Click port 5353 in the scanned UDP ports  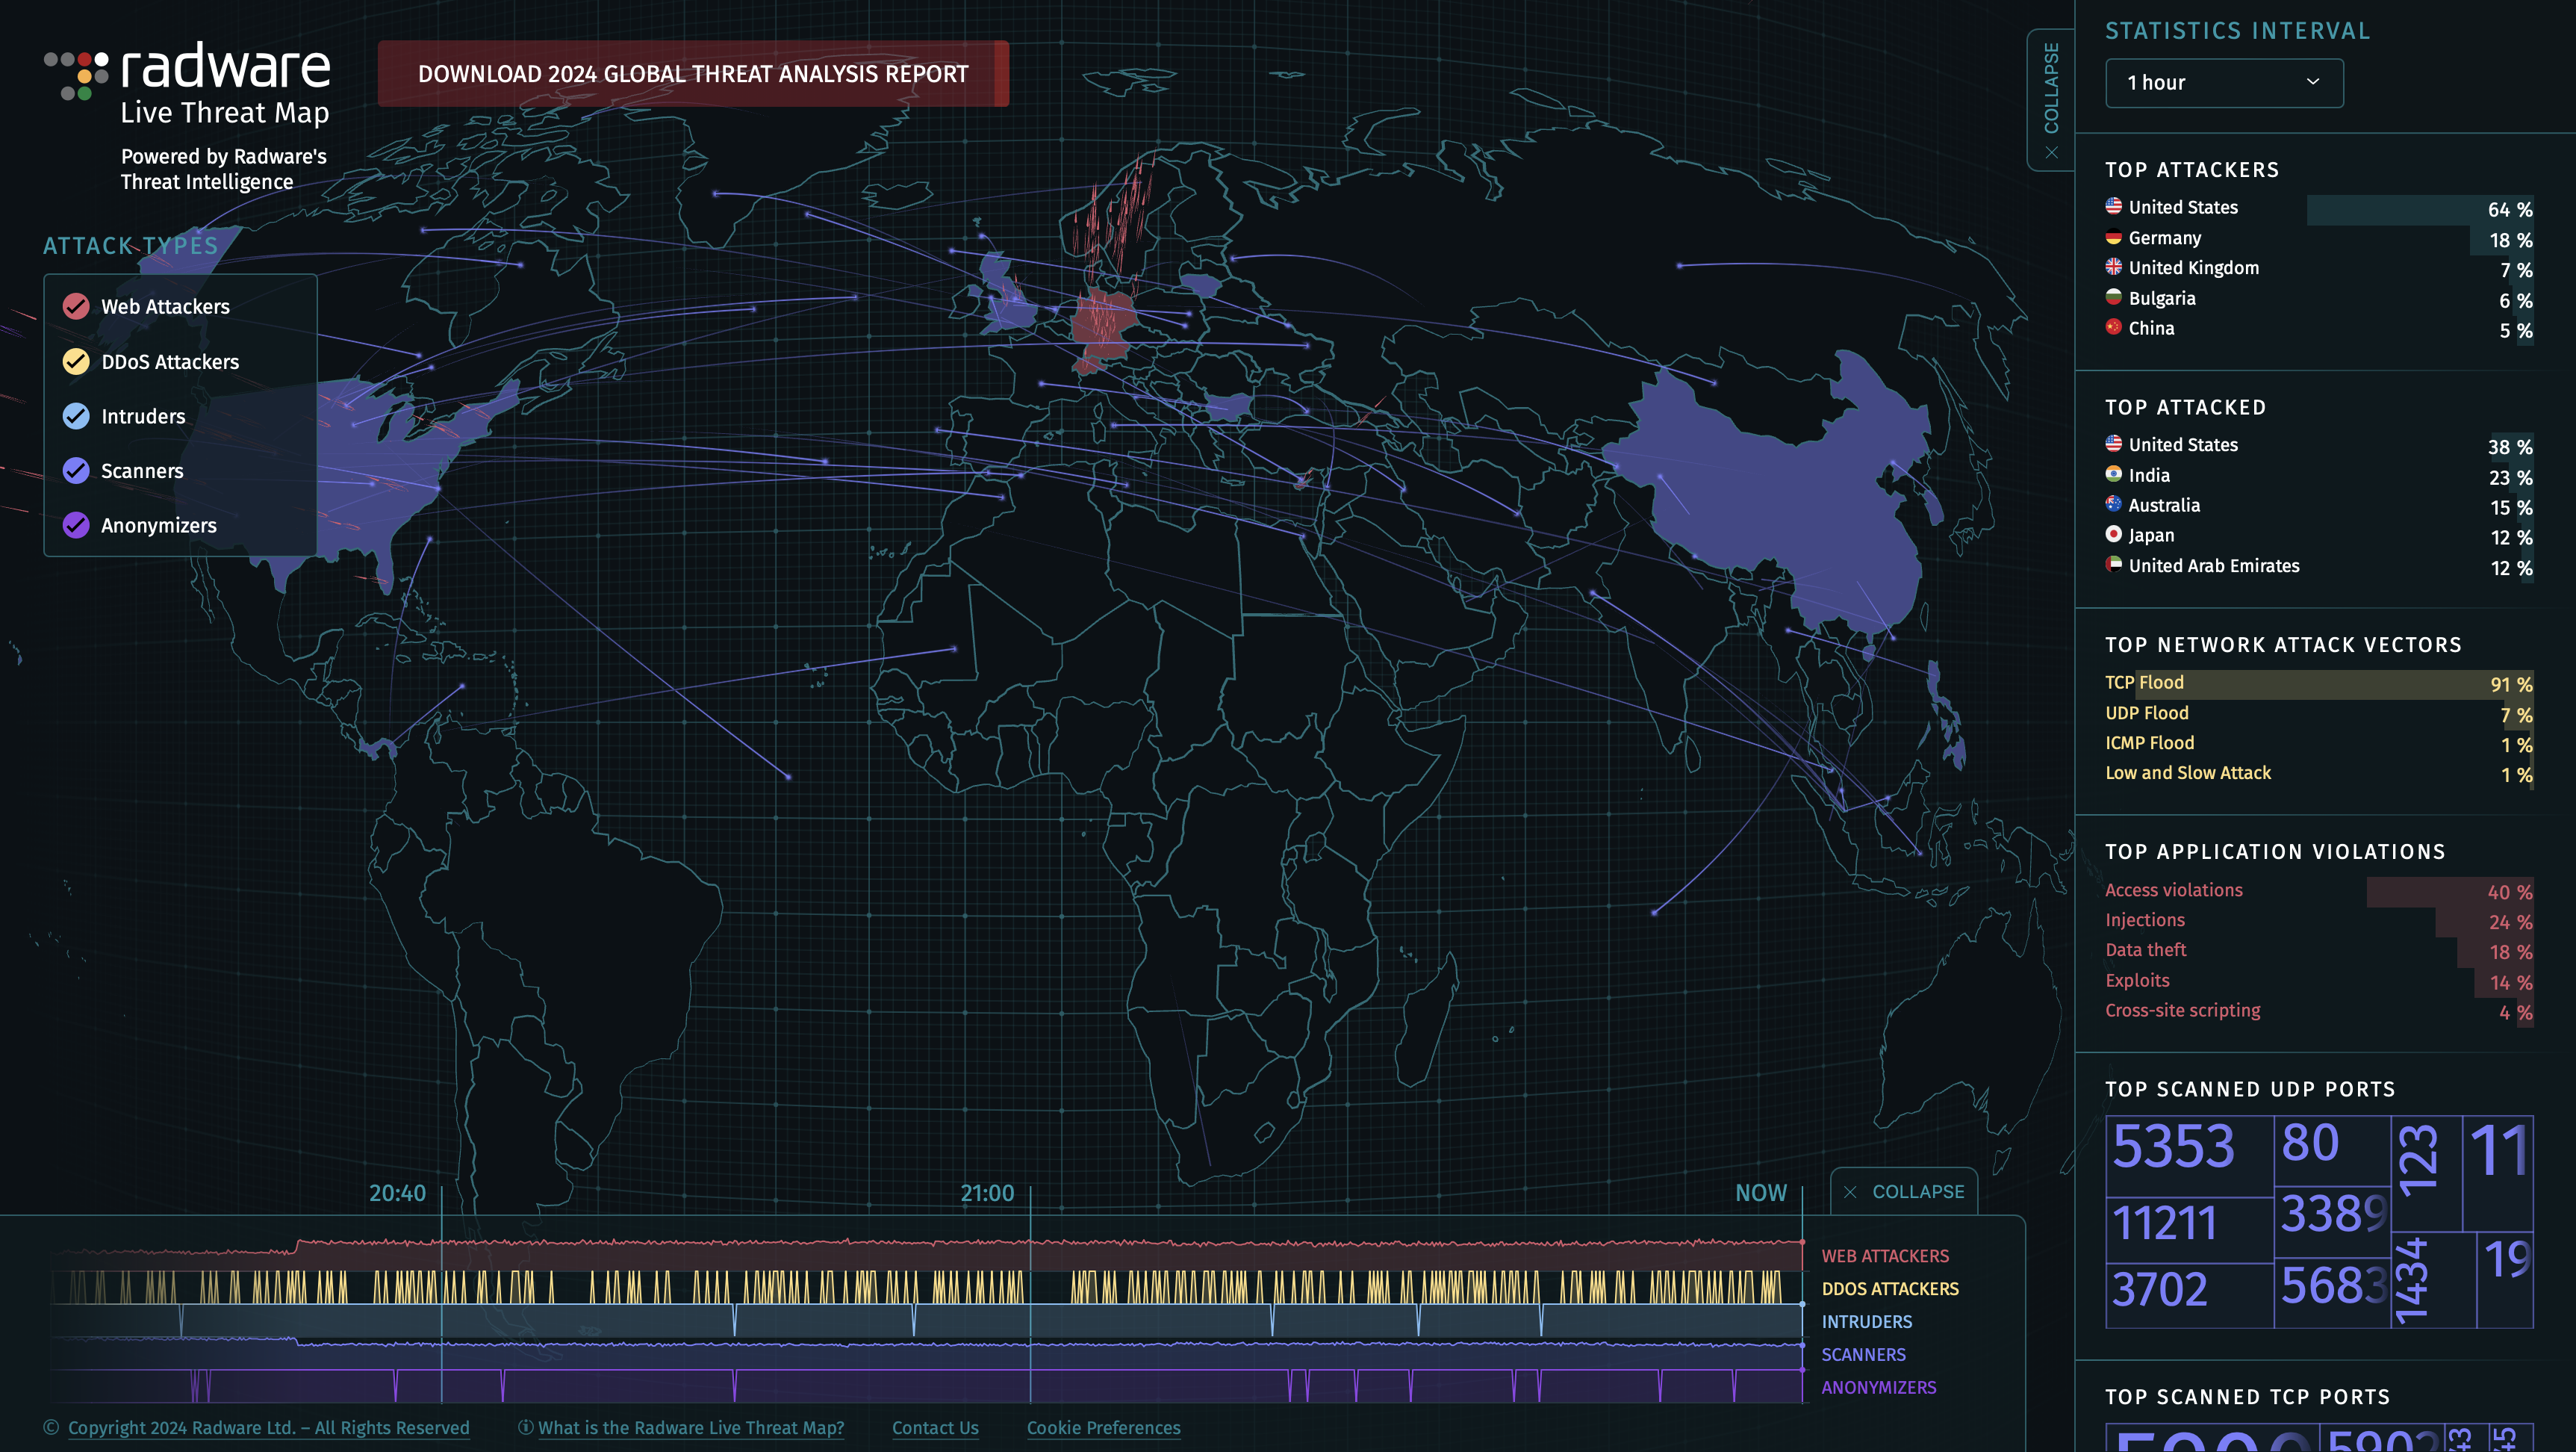[x=2173, y=1147]
